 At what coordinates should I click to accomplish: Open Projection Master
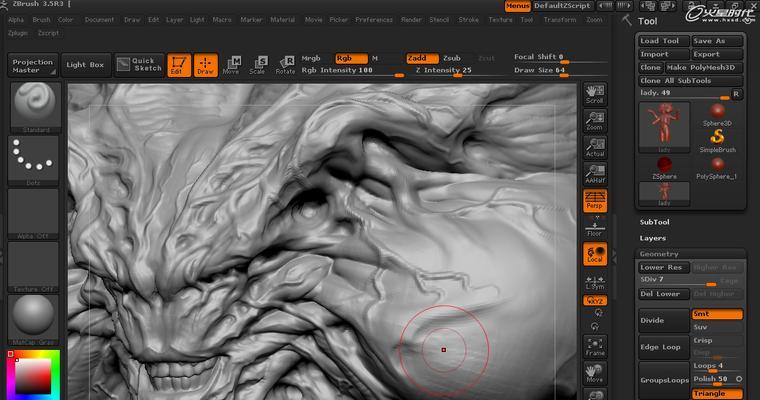click(x=33, y=65)
